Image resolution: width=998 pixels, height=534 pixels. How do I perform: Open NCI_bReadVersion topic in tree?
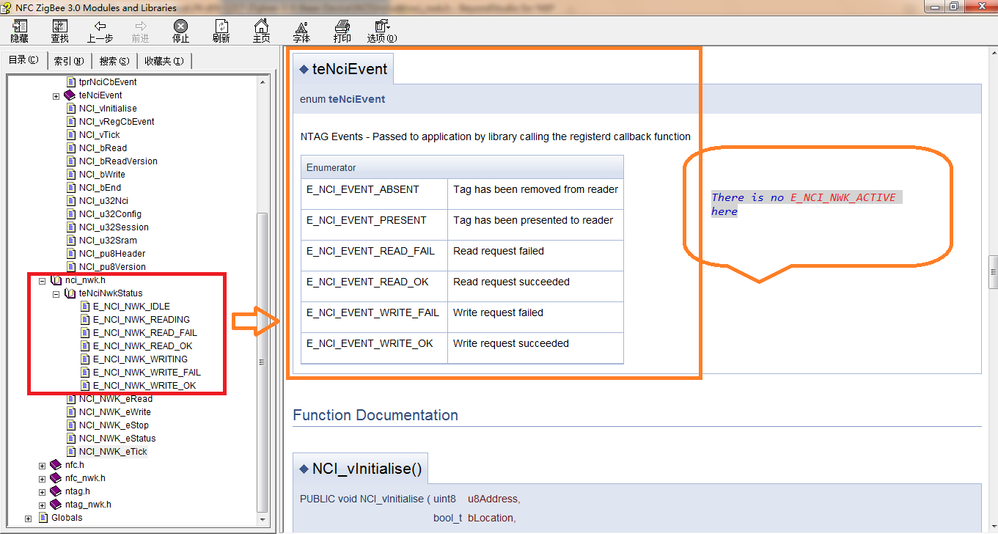point(118,161)
